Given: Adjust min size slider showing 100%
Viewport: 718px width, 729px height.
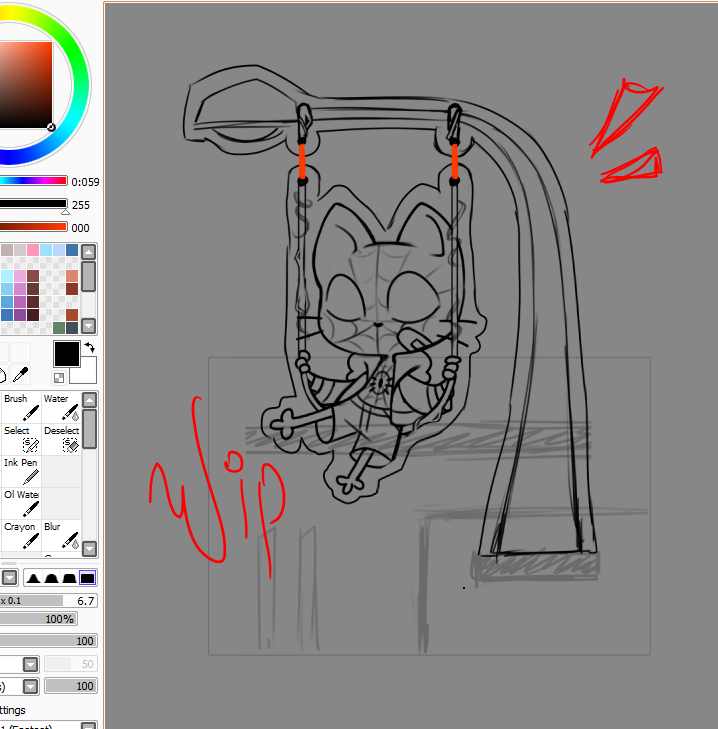Looking at the screenshot, I should tap(38, 619).
